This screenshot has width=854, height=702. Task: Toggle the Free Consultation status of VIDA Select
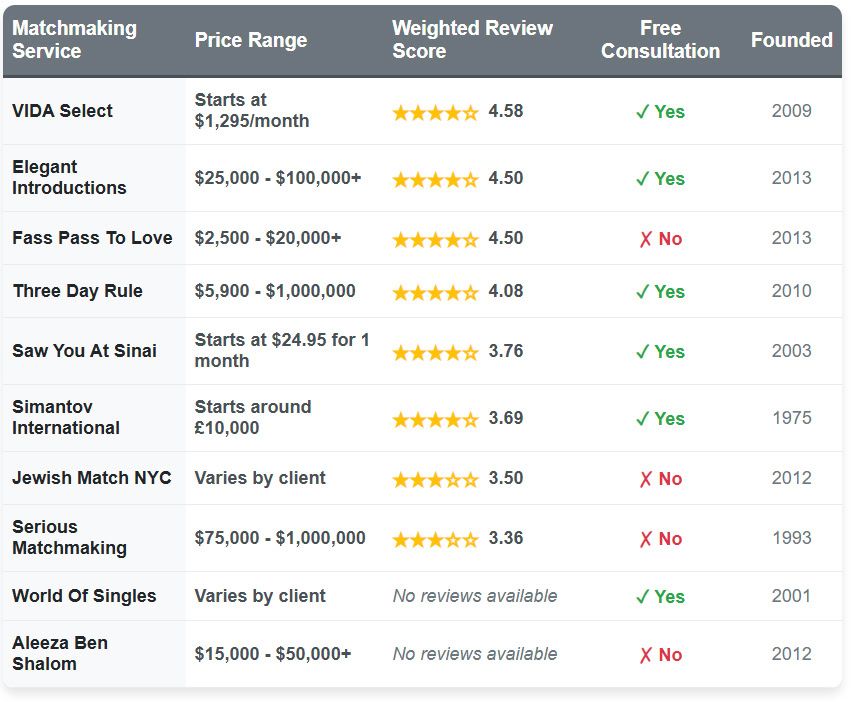click(x=661, y=112)
